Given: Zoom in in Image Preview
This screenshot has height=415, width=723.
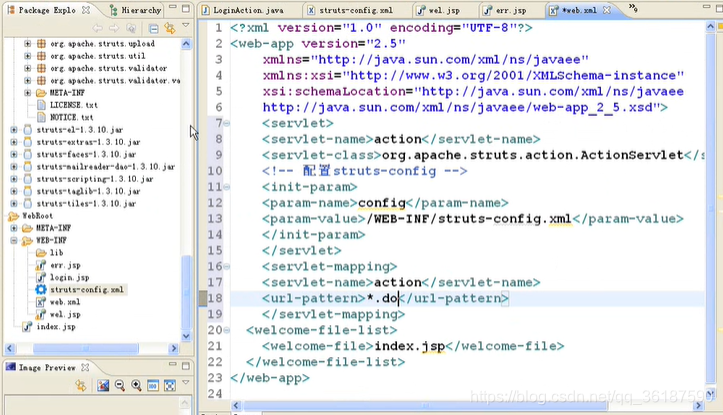Looking at the screenshot, I should pyautogui.click(x=136, y=385).
